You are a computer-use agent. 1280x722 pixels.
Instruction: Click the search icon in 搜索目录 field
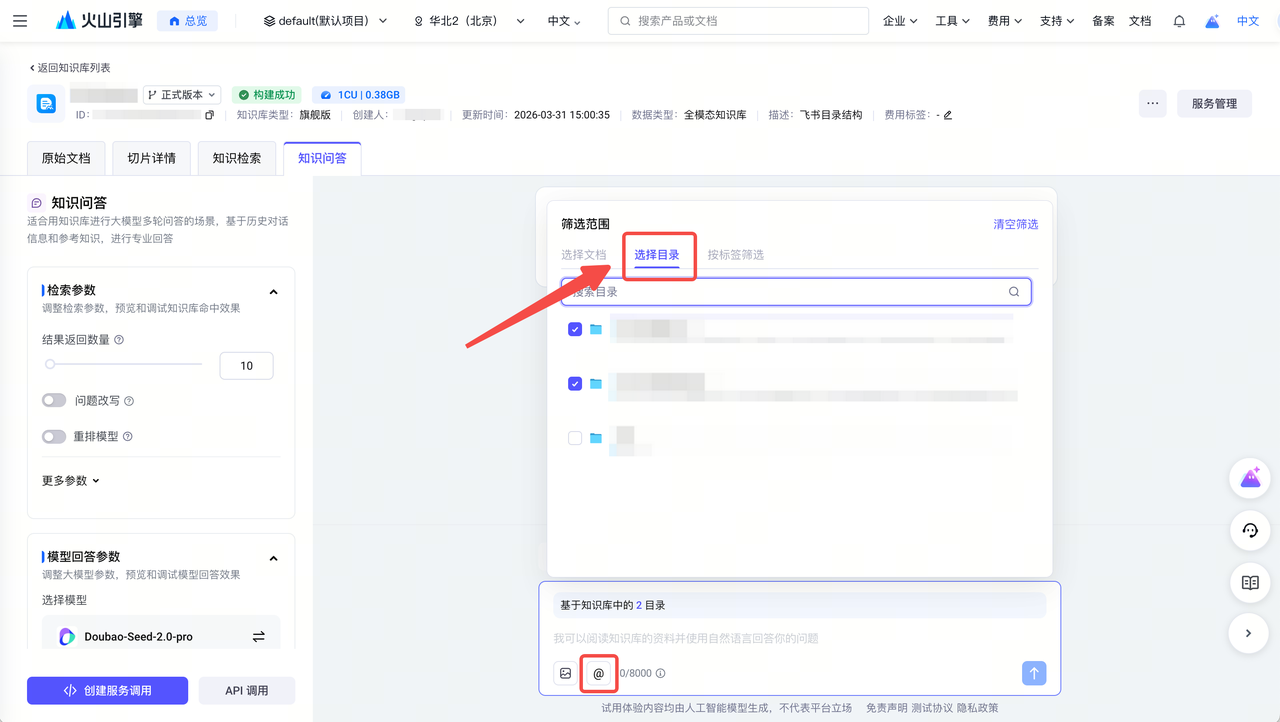[x=1014, y=292]
